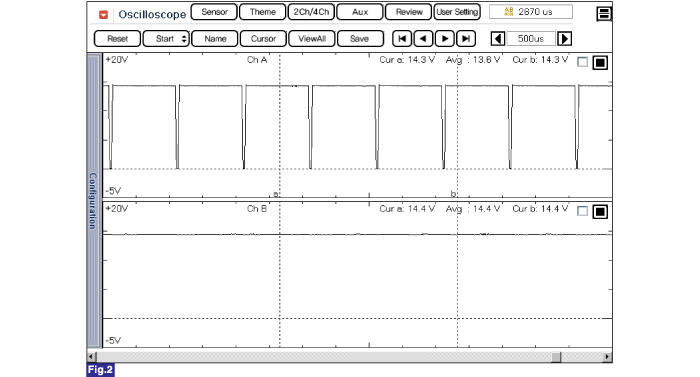The width and height of the screenshot is (700, 377).
Task: Open the Review menu
Action: (408, 12)
